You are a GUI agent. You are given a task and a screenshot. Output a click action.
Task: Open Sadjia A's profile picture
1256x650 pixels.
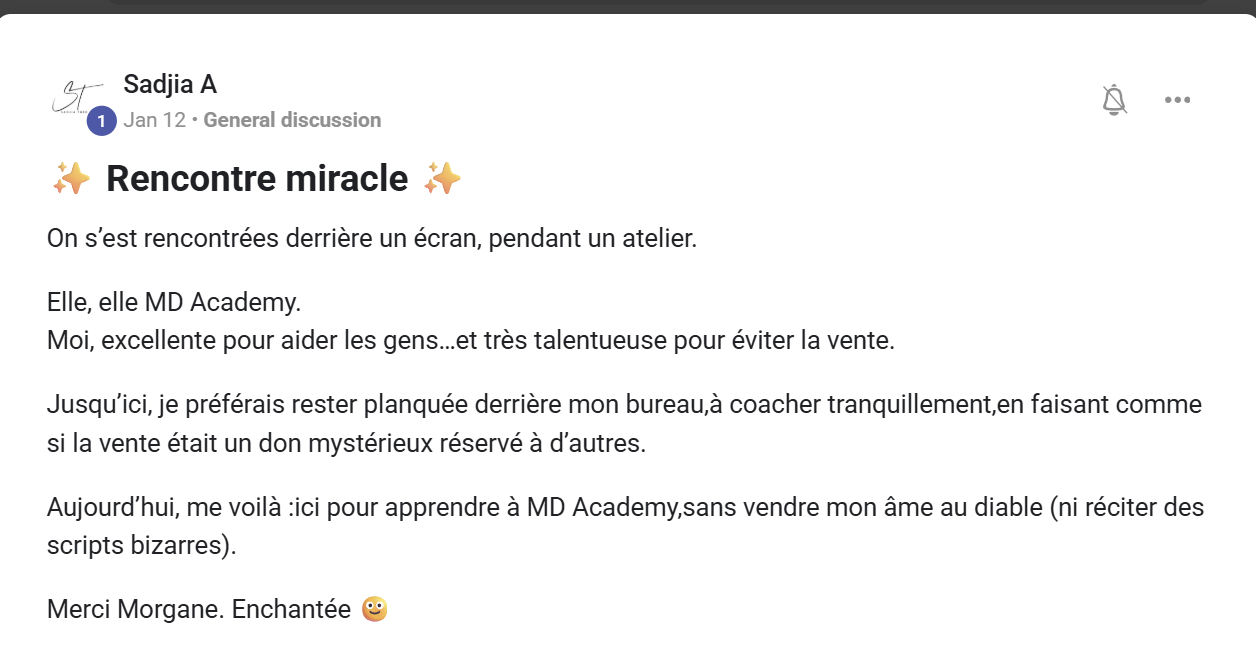[x=77, y=98]
